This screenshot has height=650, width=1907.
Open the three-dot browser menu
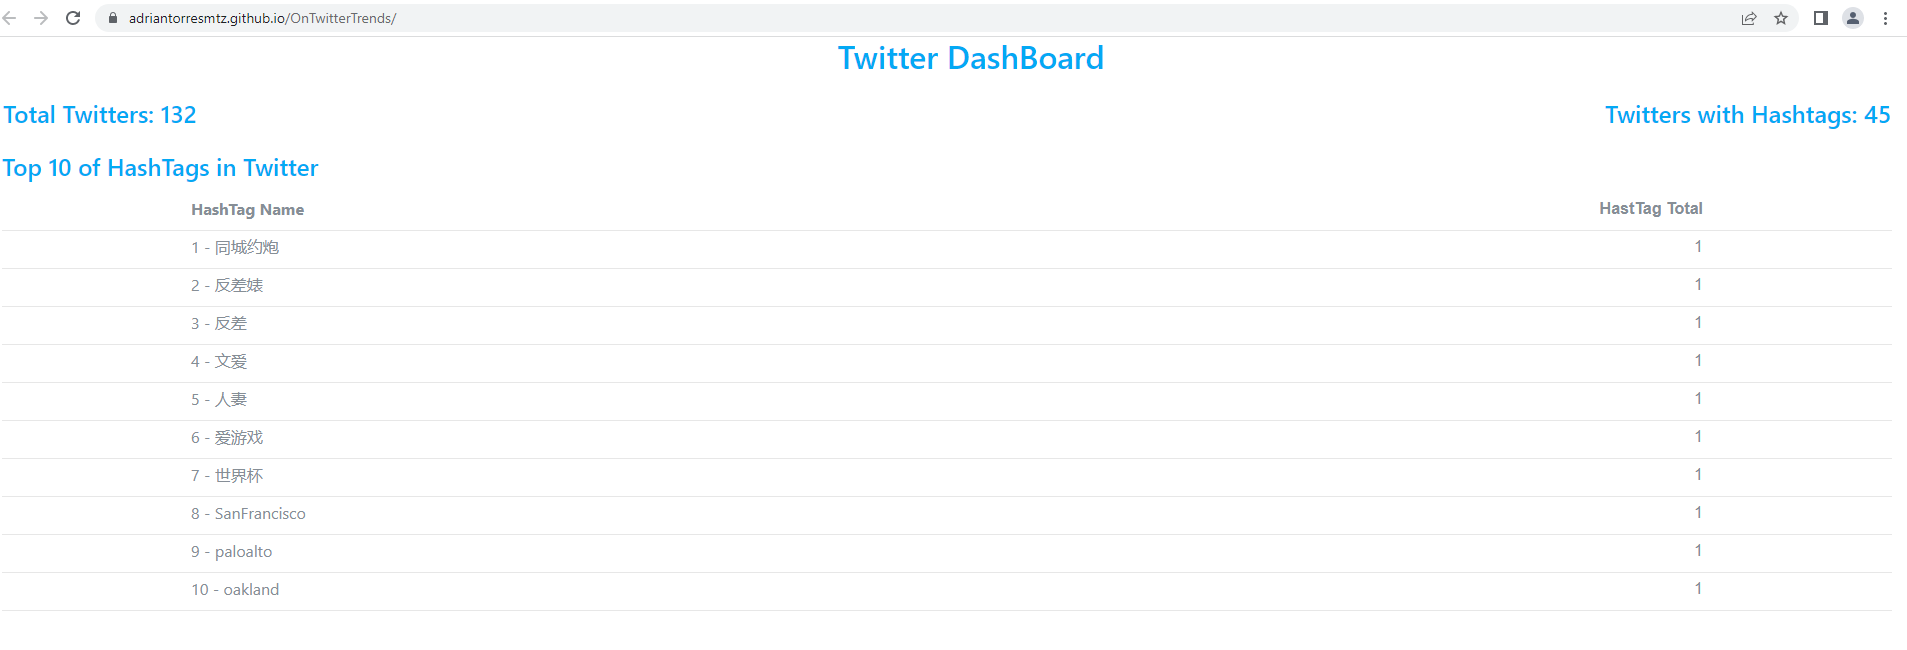pyautogui.click(x=1886, y=17)
